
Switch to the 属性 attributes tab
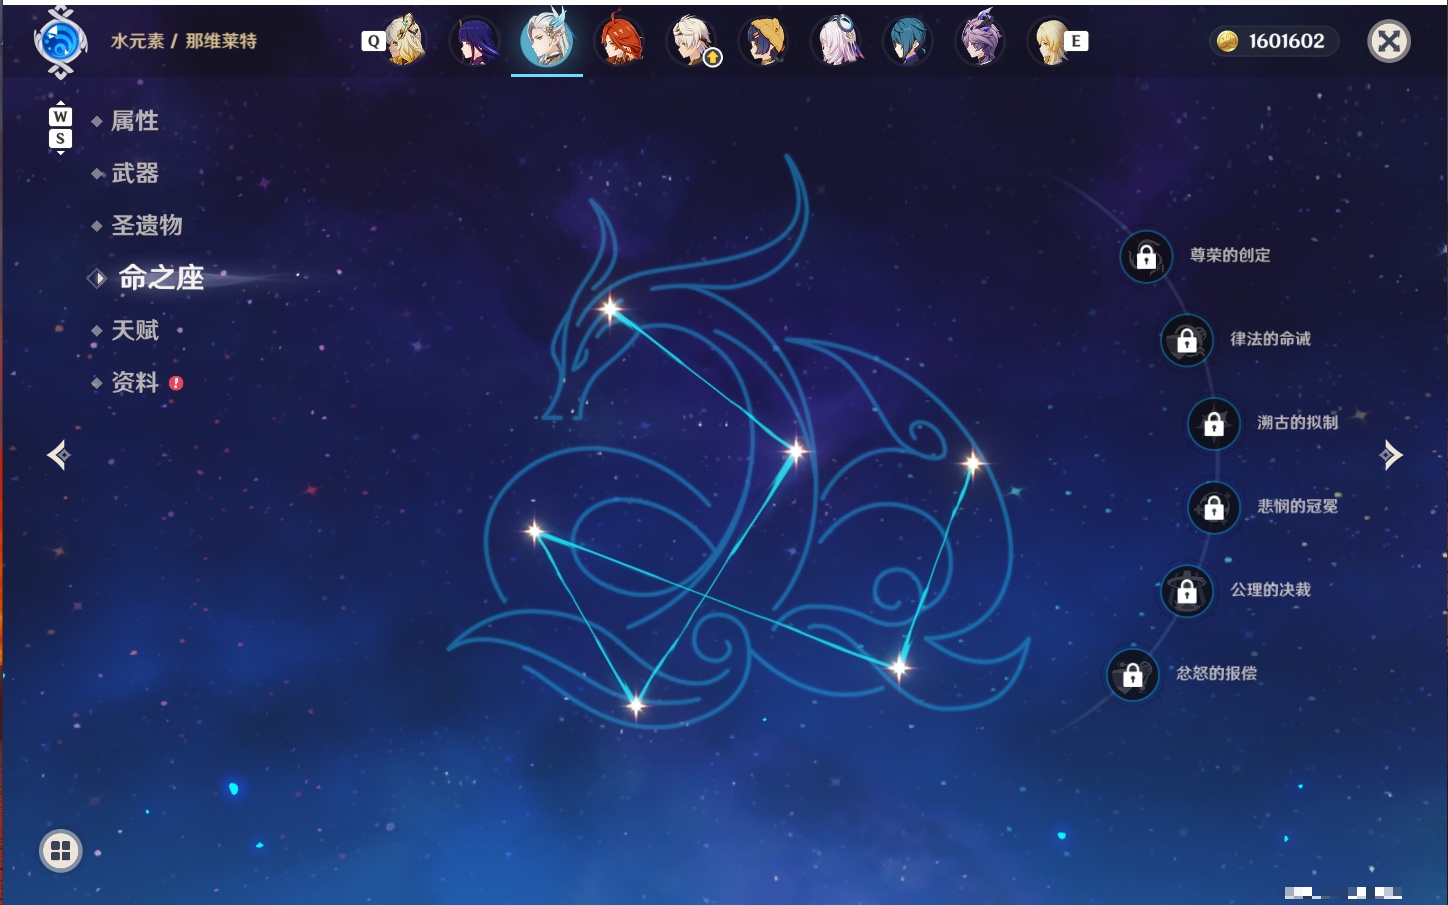tap(135, 121)
